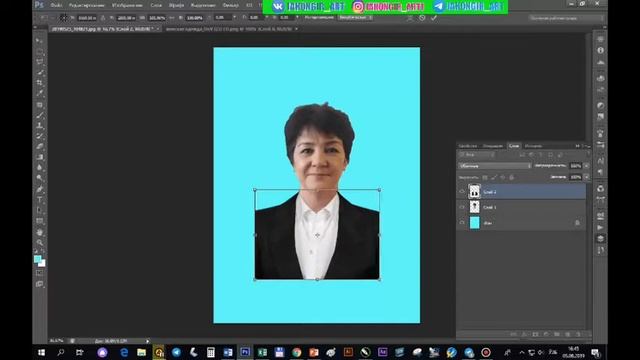Hide Фон layer visibility eye

pyautogui.click(x=462, y=223)
